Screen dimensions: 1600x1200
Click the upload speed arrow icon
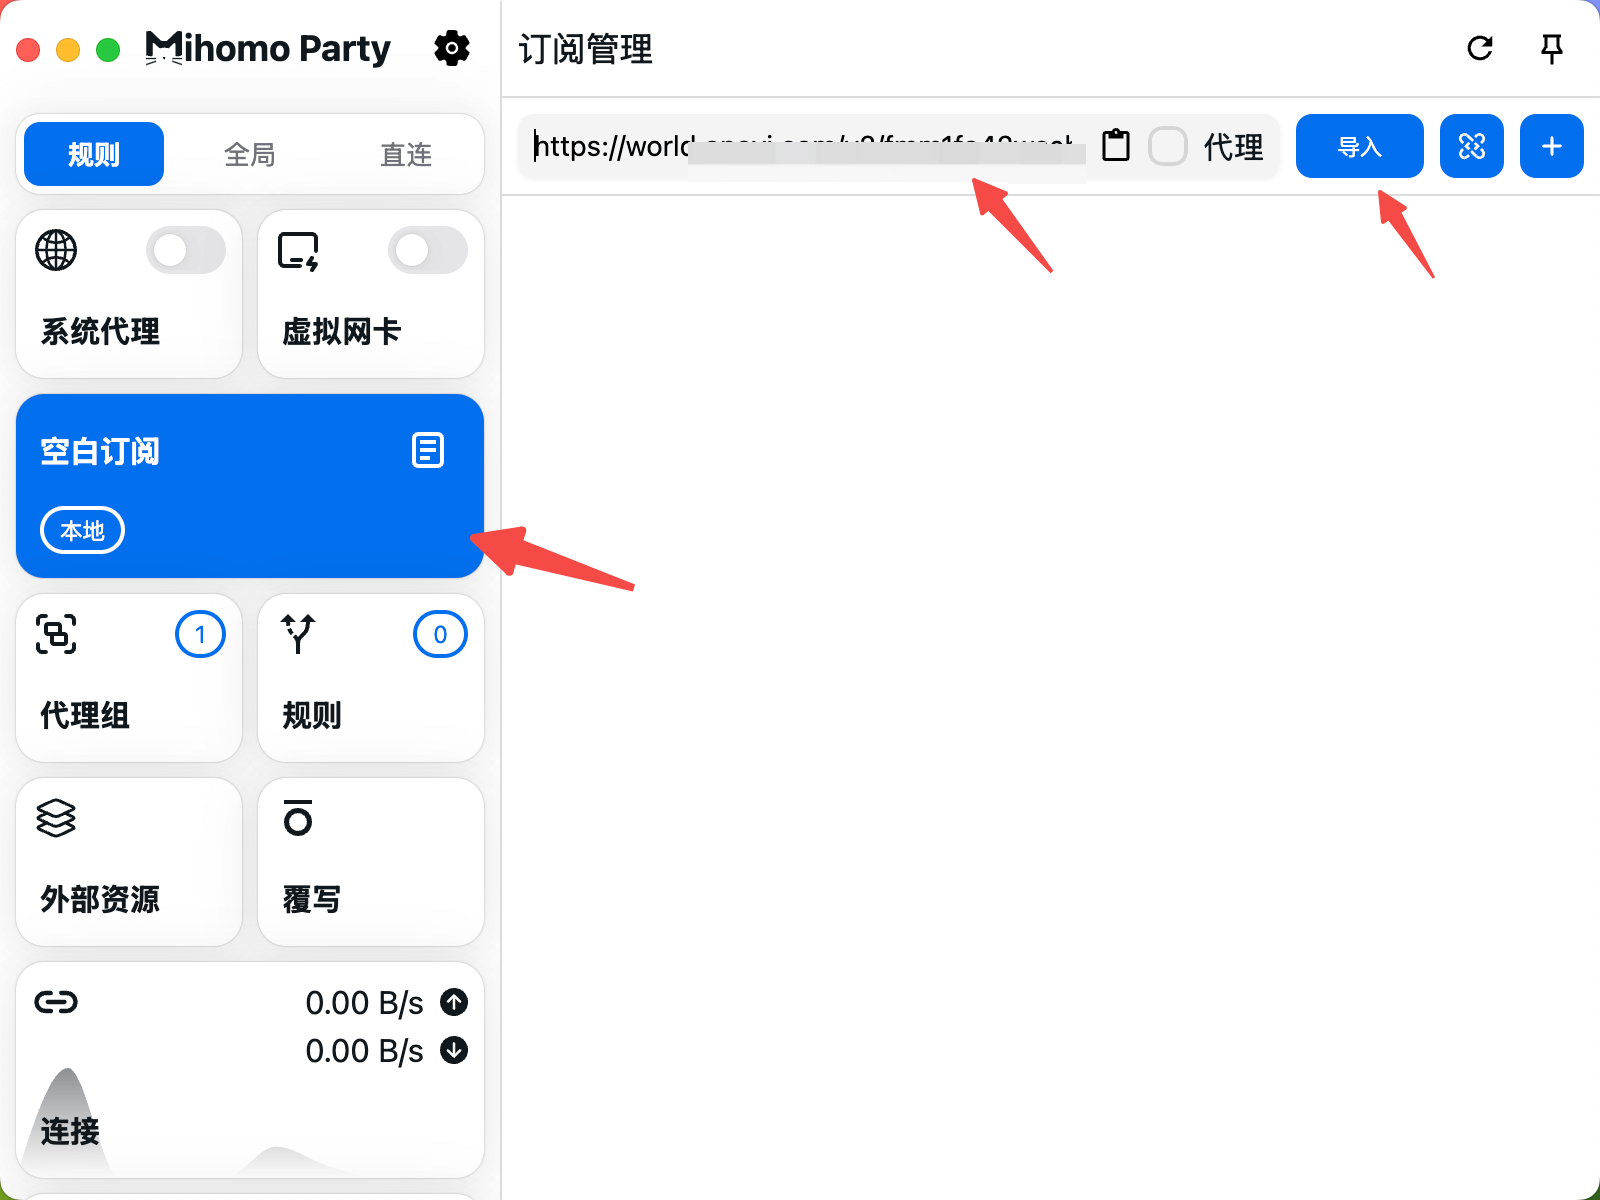454,1002
